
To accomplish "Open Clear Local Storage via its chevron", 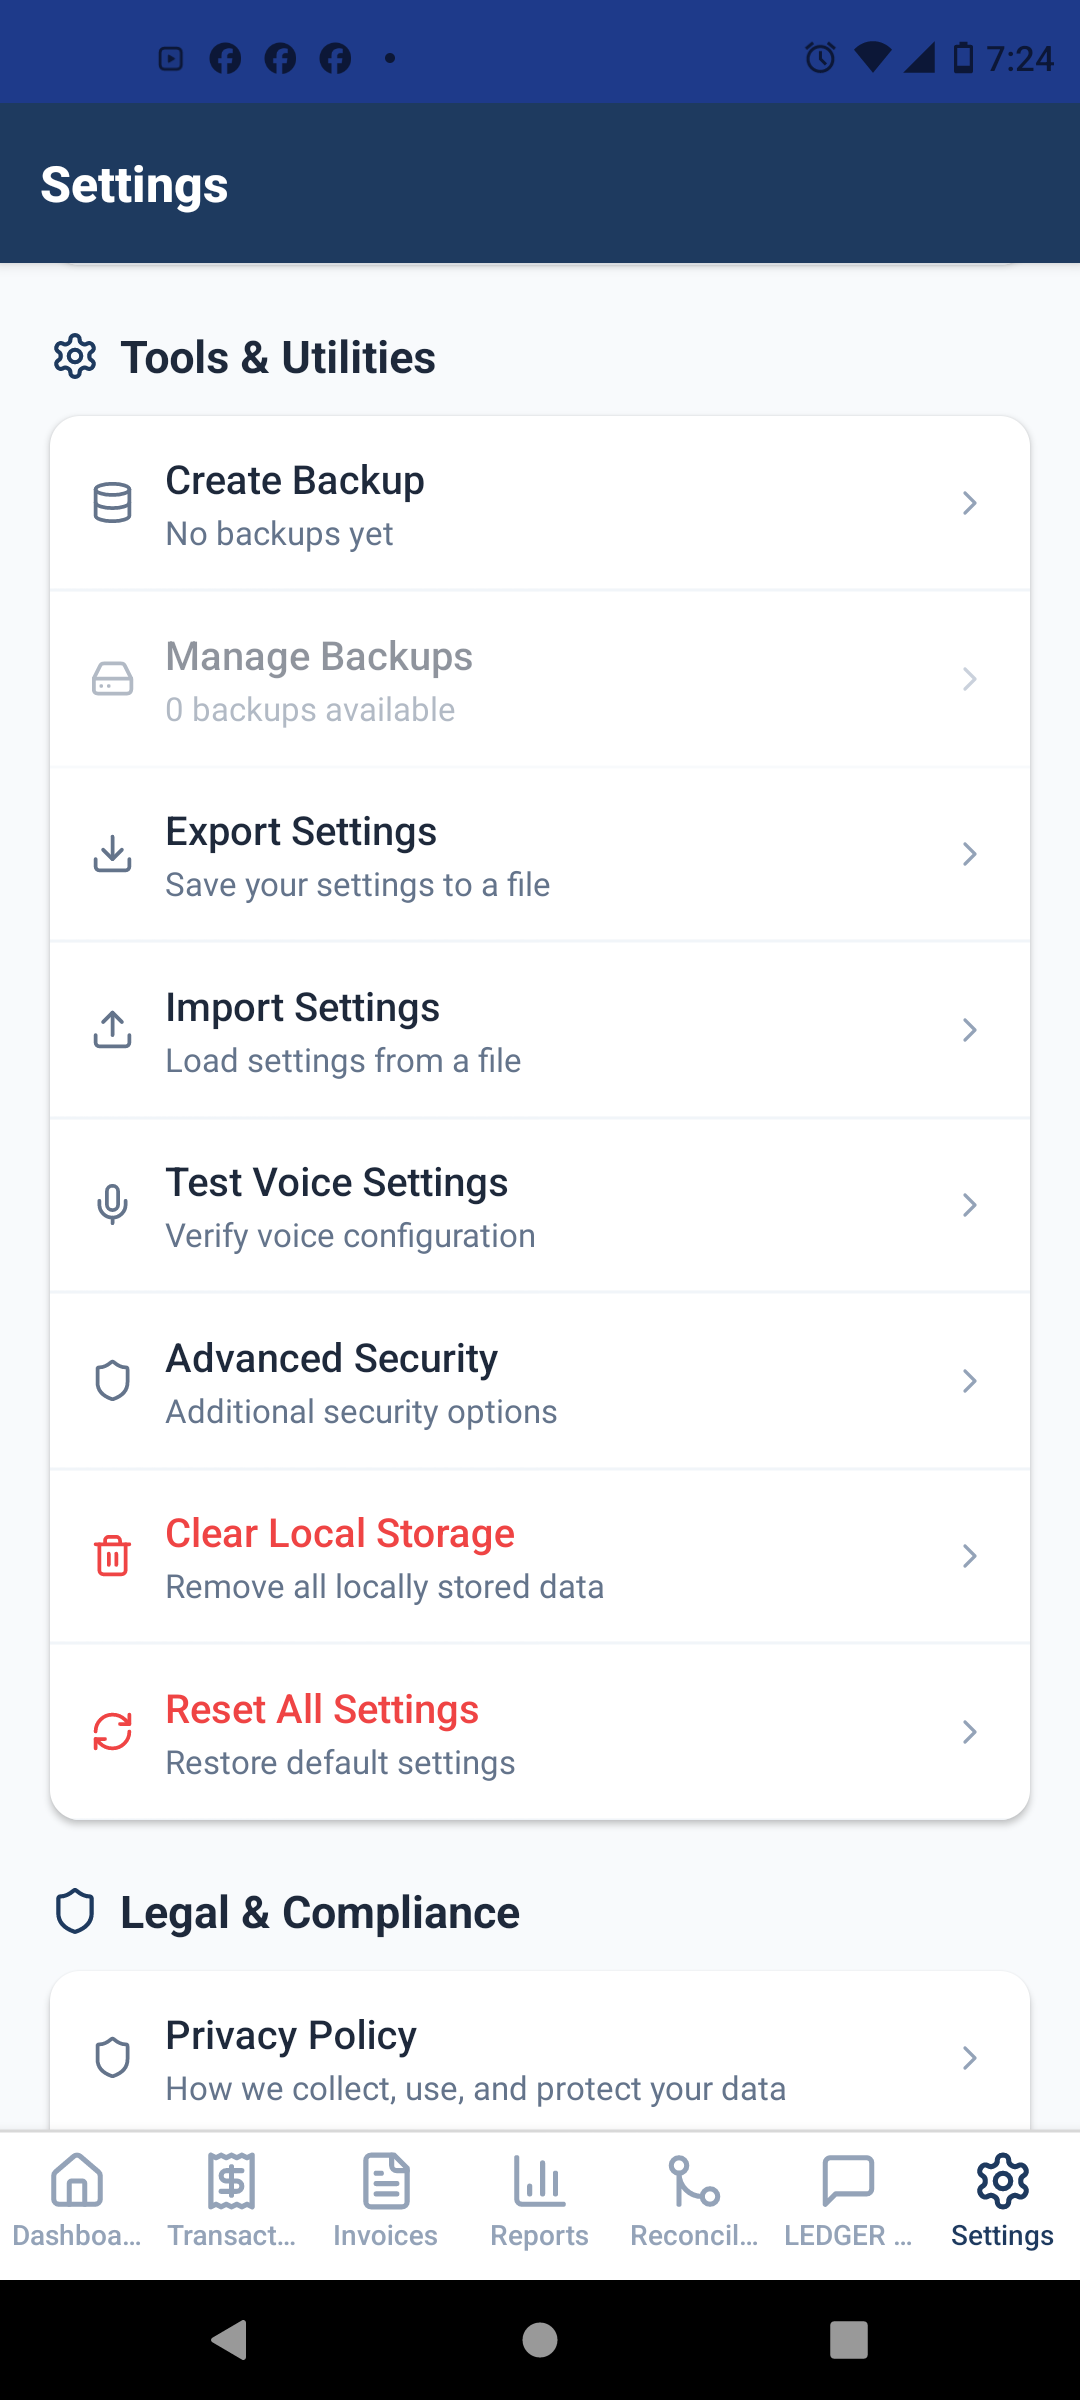I will pyautogui.click(x=968, y=1556).
